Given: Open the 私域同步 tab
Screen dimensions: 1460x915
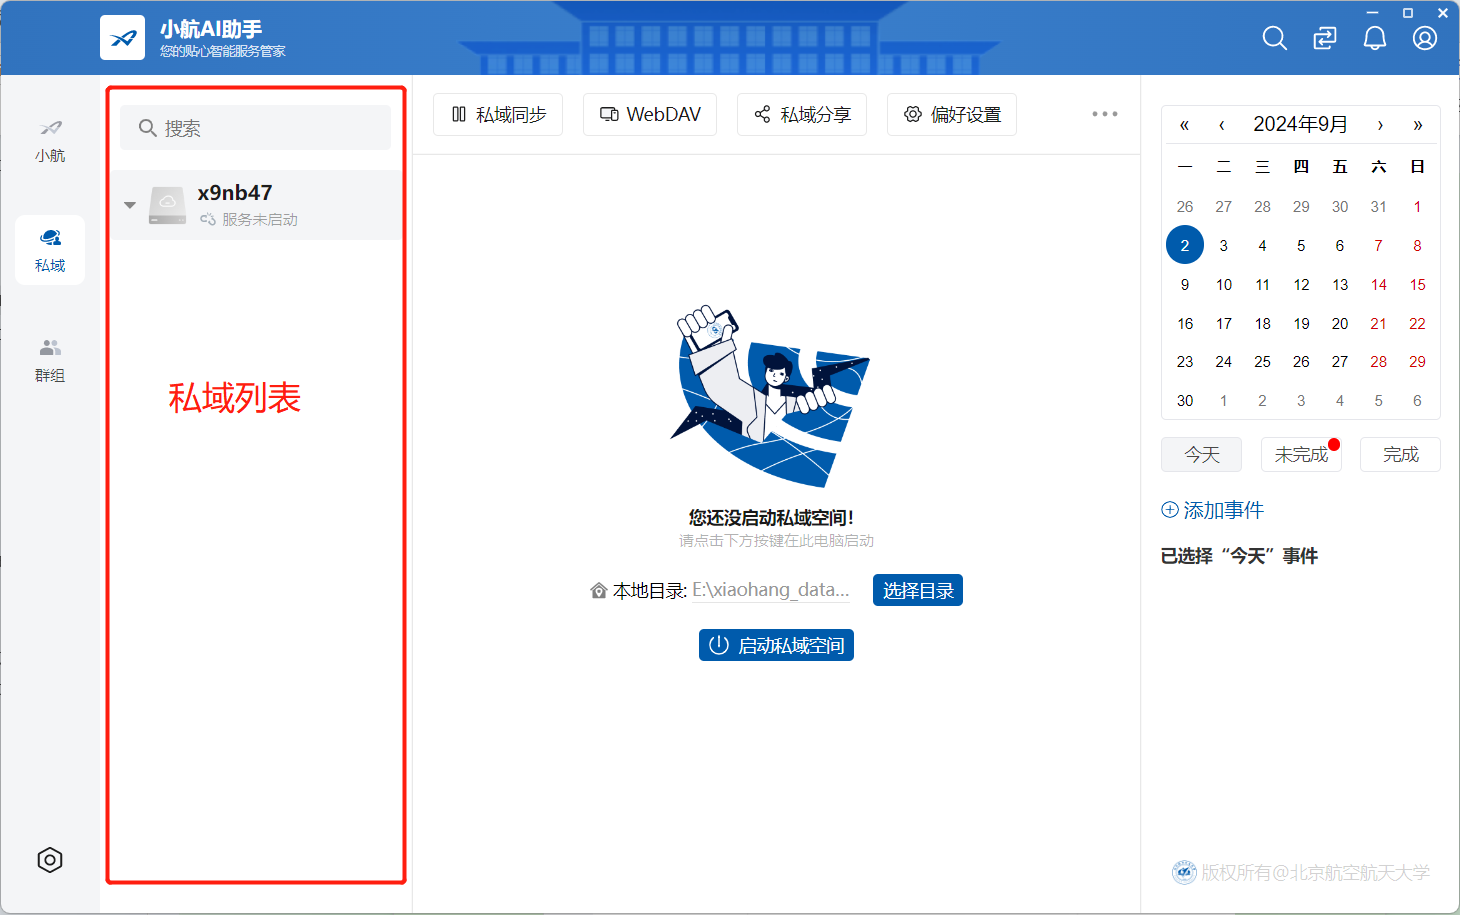Looking at the screenshot, I should pos(498,114).
